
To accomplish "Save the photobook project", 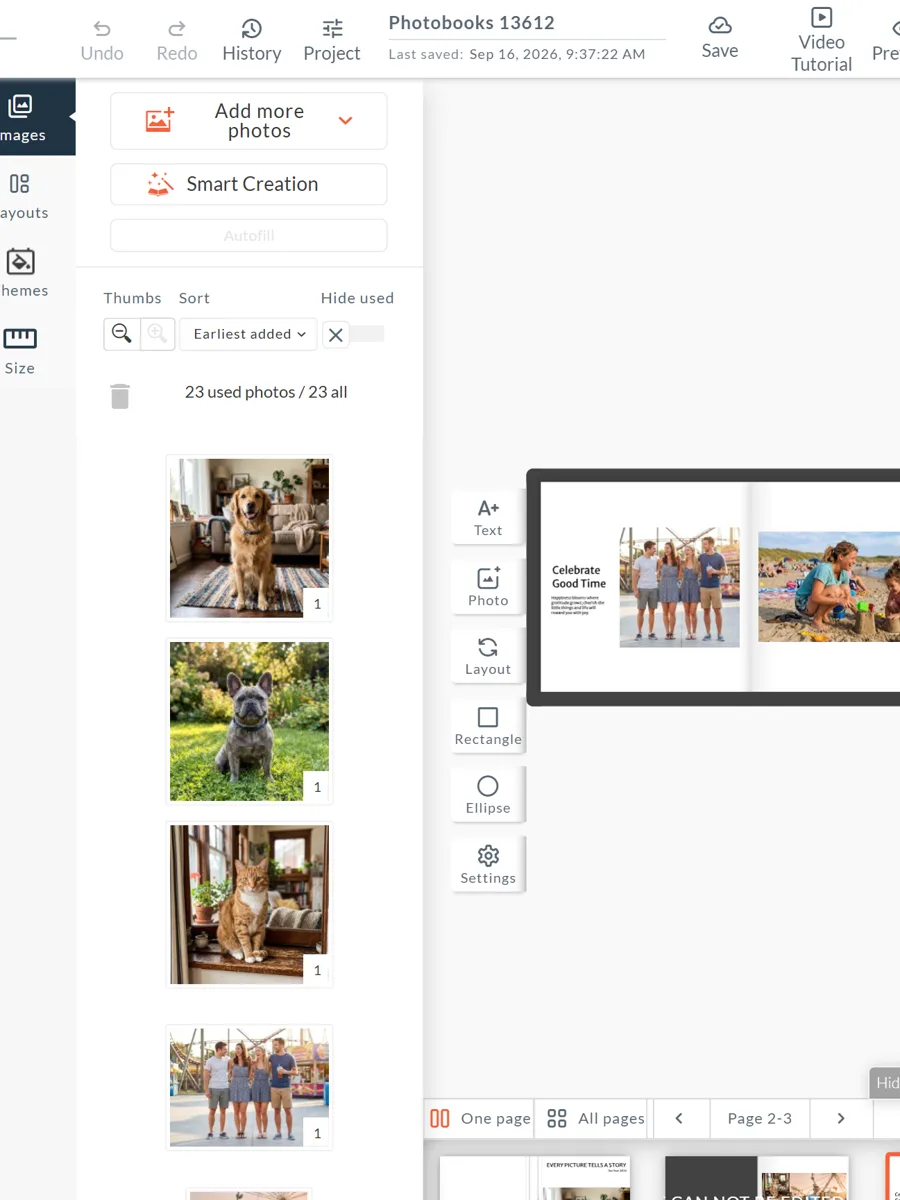I will pos(720,38).
